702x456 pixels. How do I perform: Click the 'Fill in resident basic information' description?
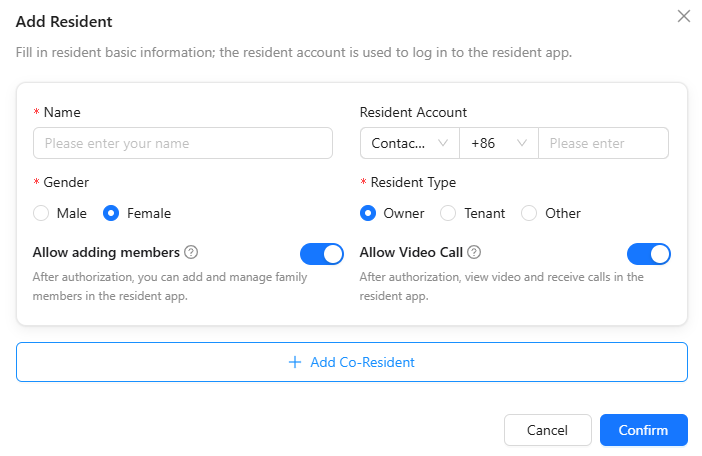pos(294,53)
